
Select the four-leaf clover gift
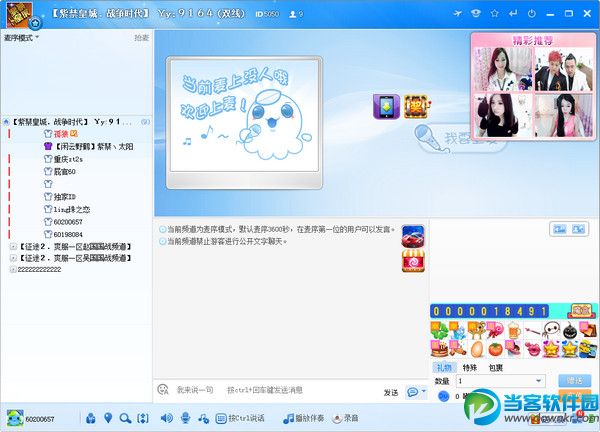[439, 330]
